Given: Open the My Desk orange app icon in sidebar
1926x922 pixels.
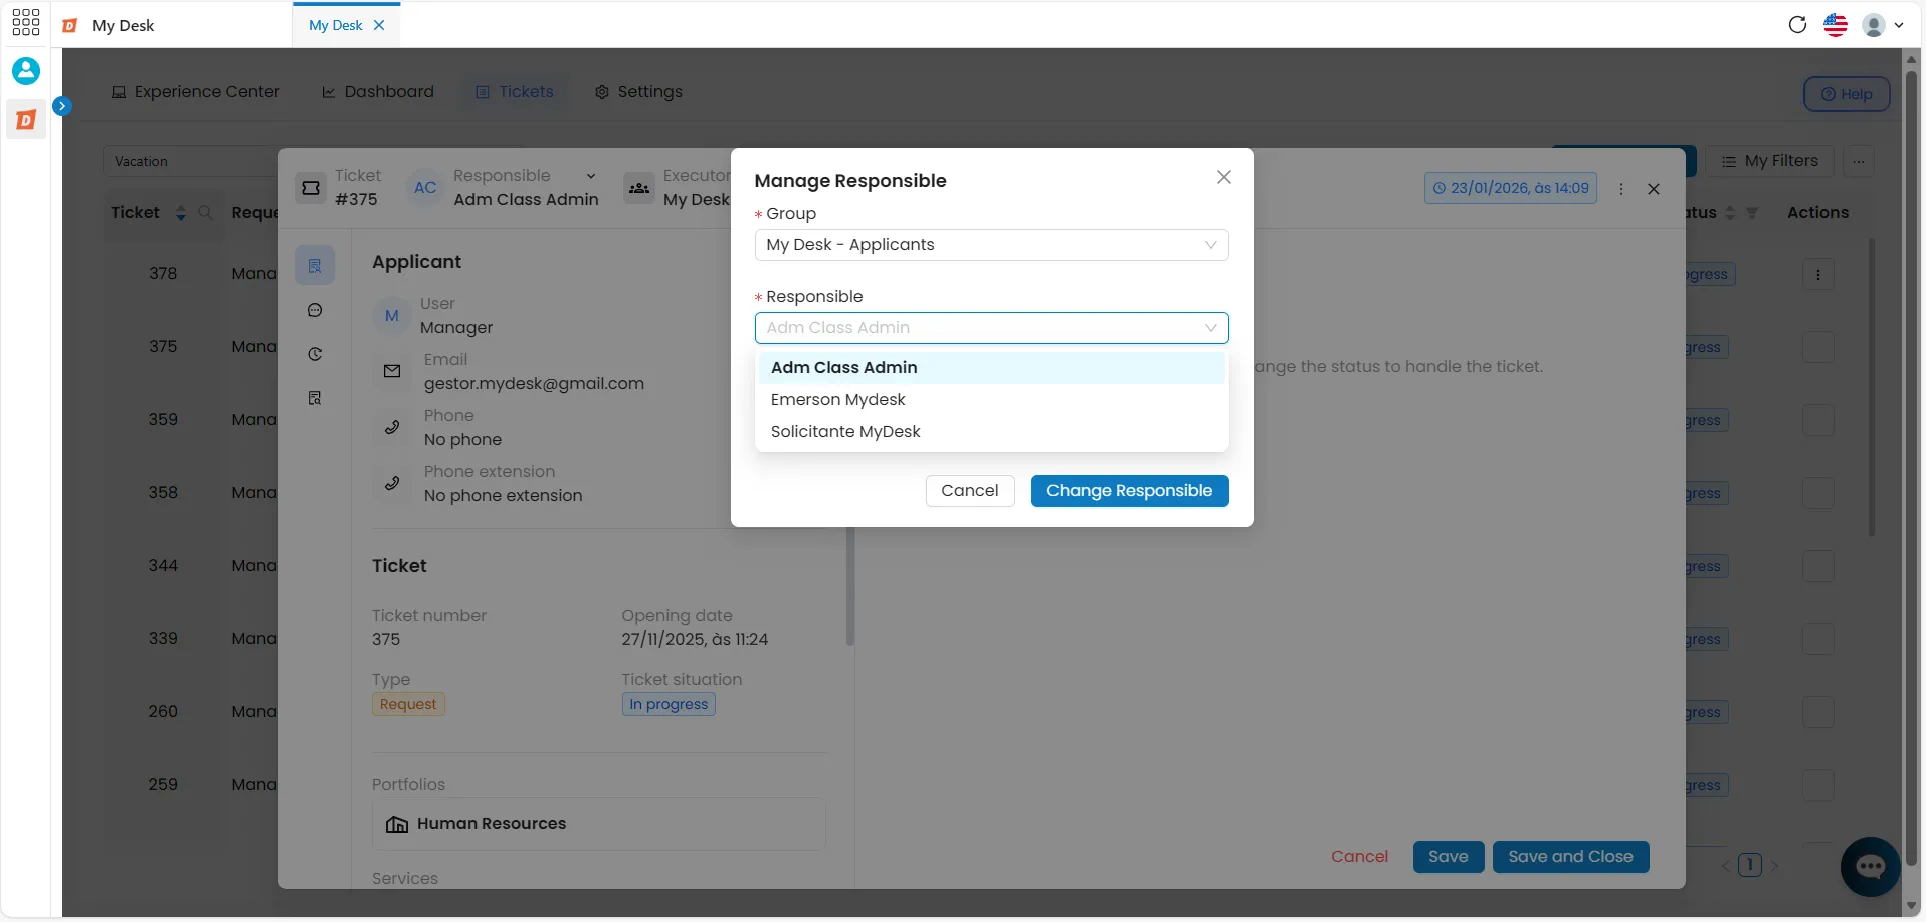Looking at the screenshot, I should pos(26,120).
